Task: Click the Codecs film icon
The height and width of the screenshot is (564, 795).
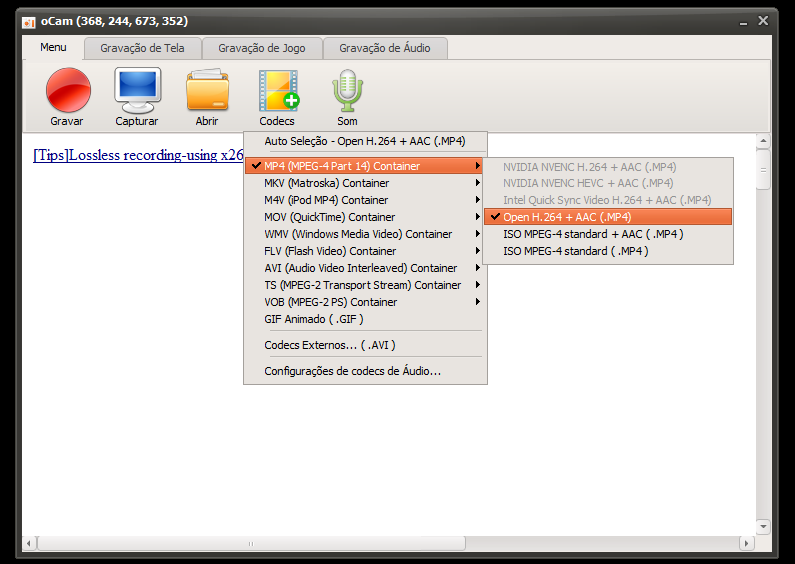Action: point(277,97)
